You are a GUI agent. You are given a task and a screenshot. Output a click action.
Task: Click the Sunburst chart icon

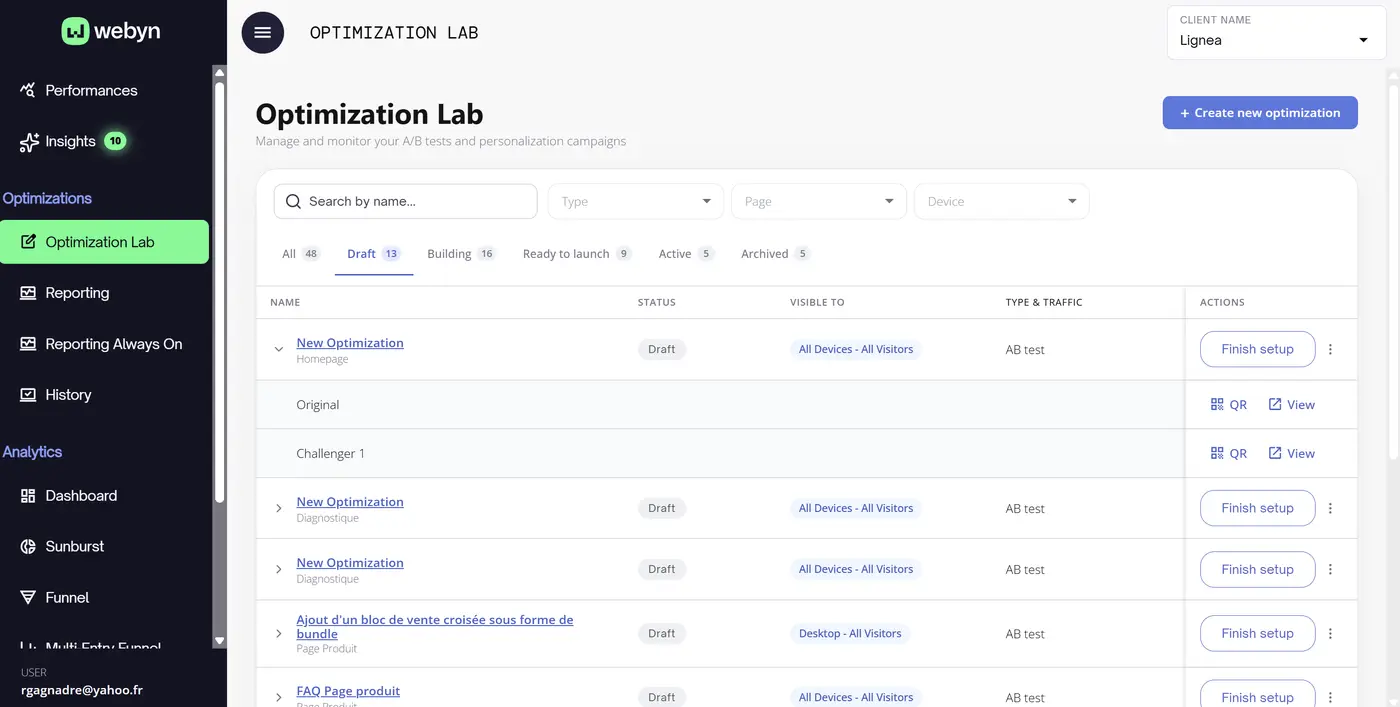tap(28, 547)
